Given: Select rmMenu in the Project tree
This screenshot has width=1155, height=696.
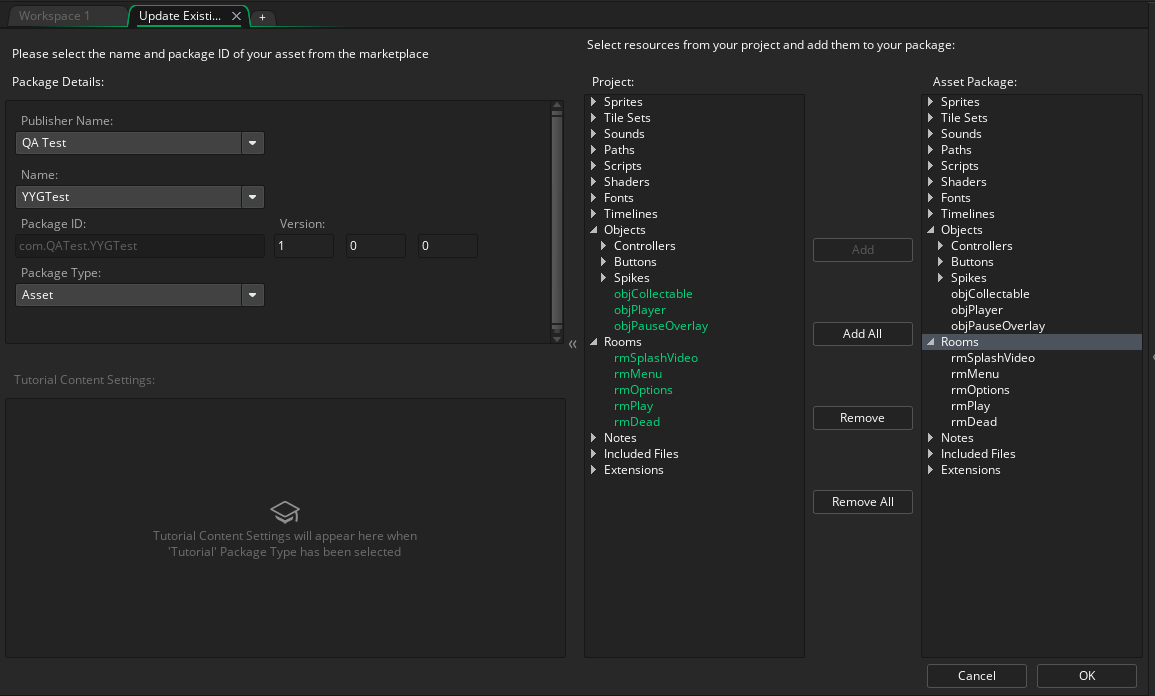Looking at the screenshot, I should point(637,374).
